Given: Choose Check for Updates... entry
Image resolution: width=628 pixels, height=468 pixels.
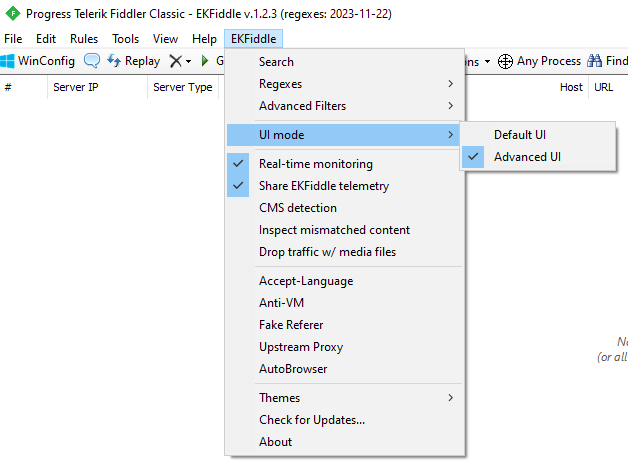Looking at the screenshot, I should pyautogui.click(x=346, y=420).
